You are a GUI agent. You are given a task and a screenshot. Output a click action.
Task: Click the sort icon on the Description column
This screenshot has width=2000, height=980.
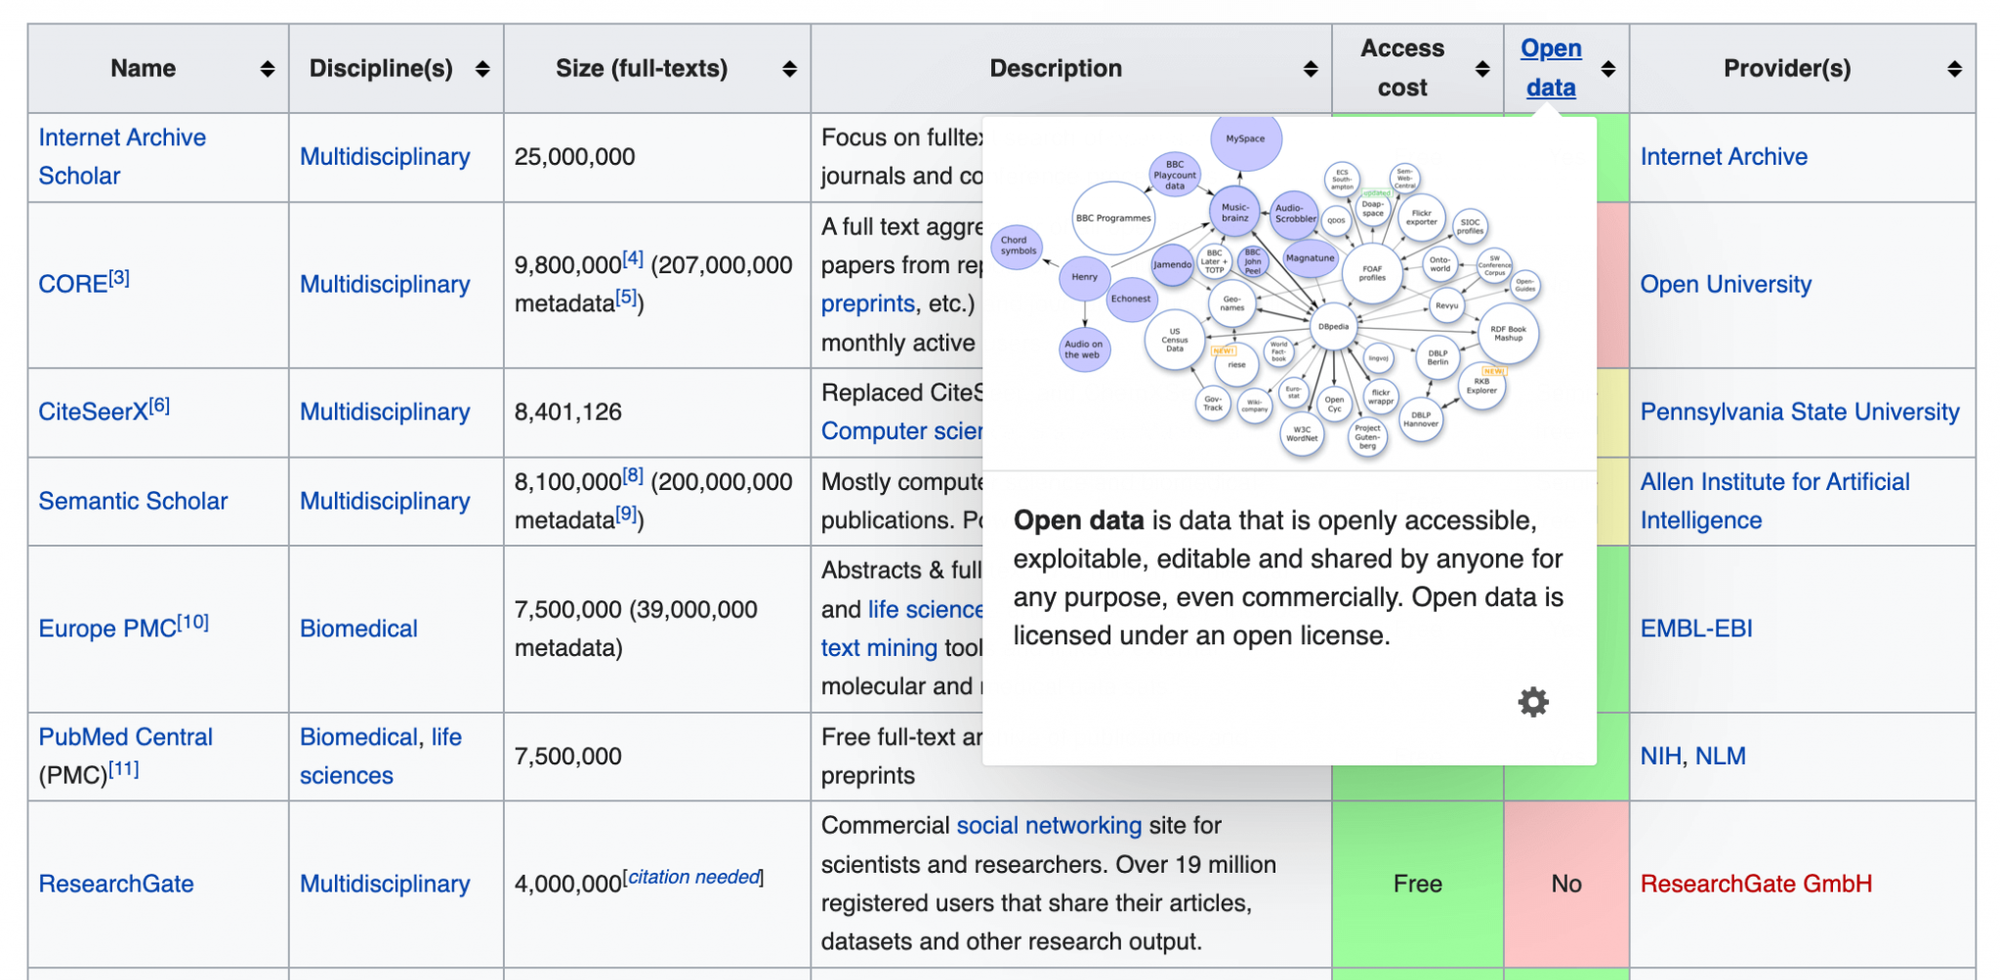tap(1309, 68)
